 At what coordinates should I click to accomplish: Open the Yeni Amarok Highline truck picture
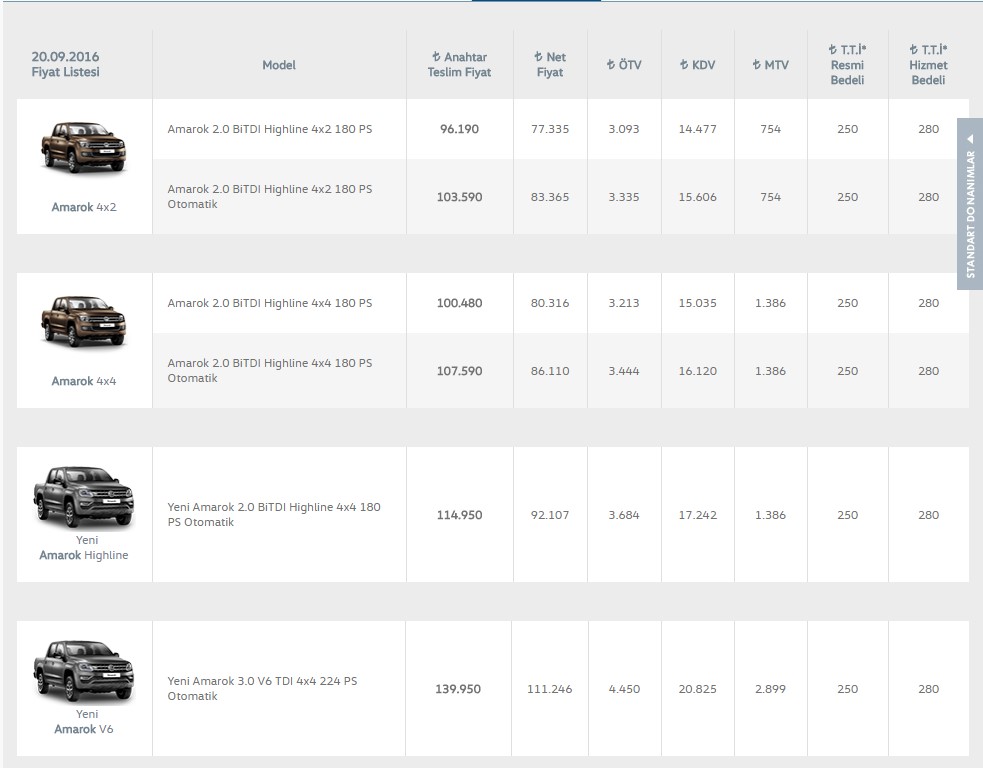pyautogui.click(x=84, y=496)
